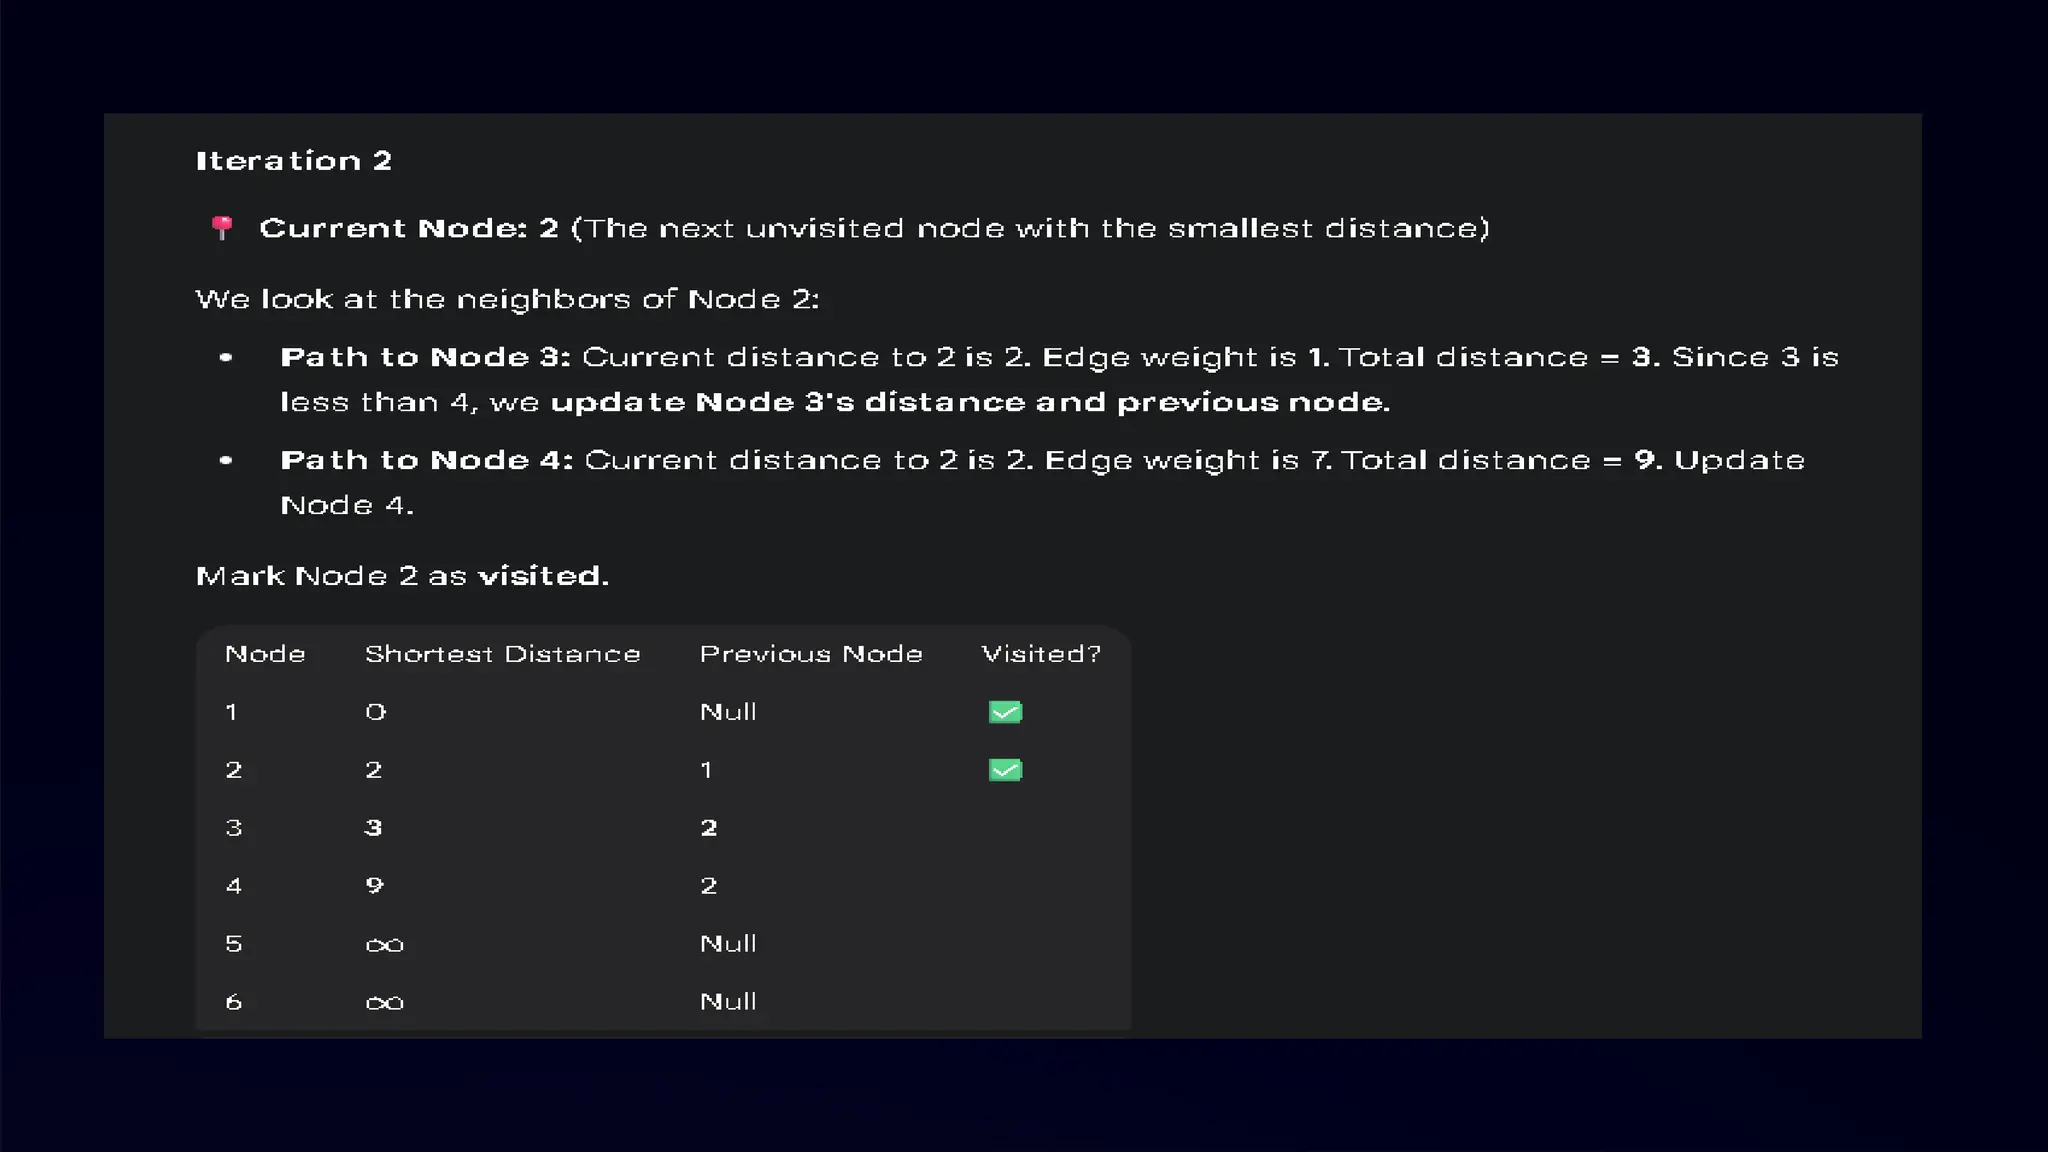Viewport: 2048px width, 1152px height.
Task: Click 'update Node 3's distance and previous node' text
Action: click(970, 402)
